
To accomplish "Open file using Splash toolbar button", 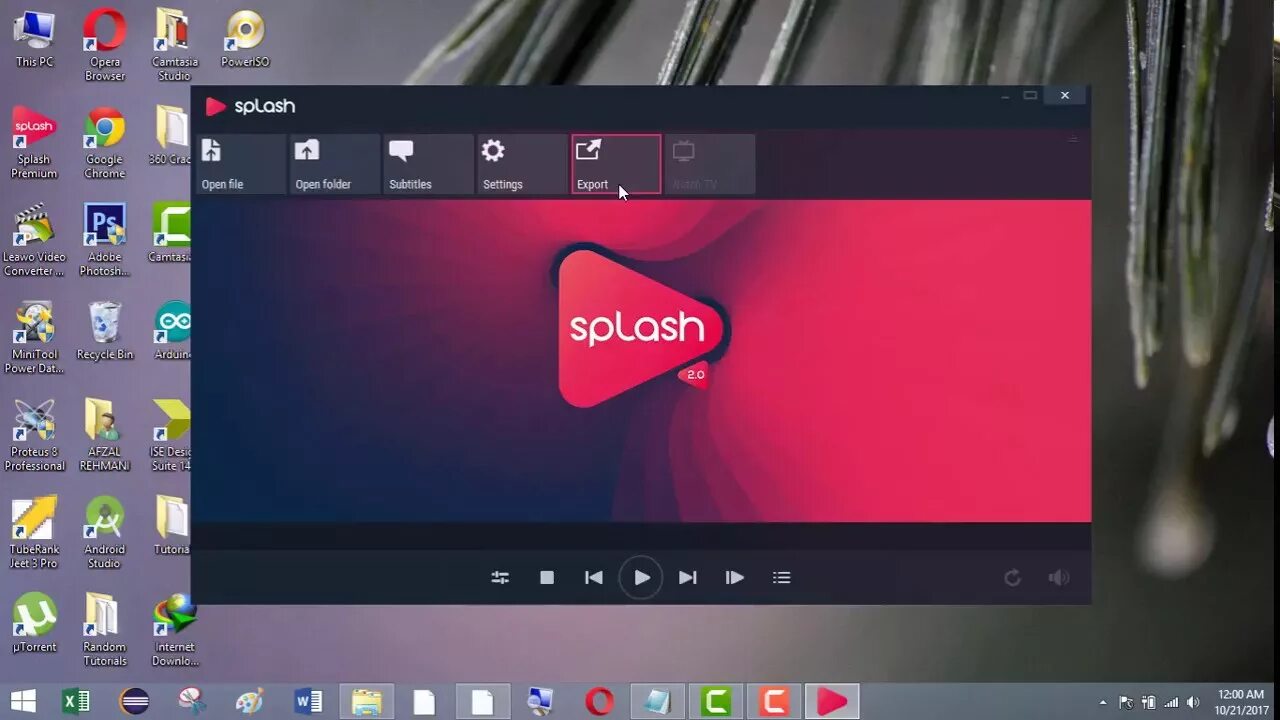I will [240, 164].
